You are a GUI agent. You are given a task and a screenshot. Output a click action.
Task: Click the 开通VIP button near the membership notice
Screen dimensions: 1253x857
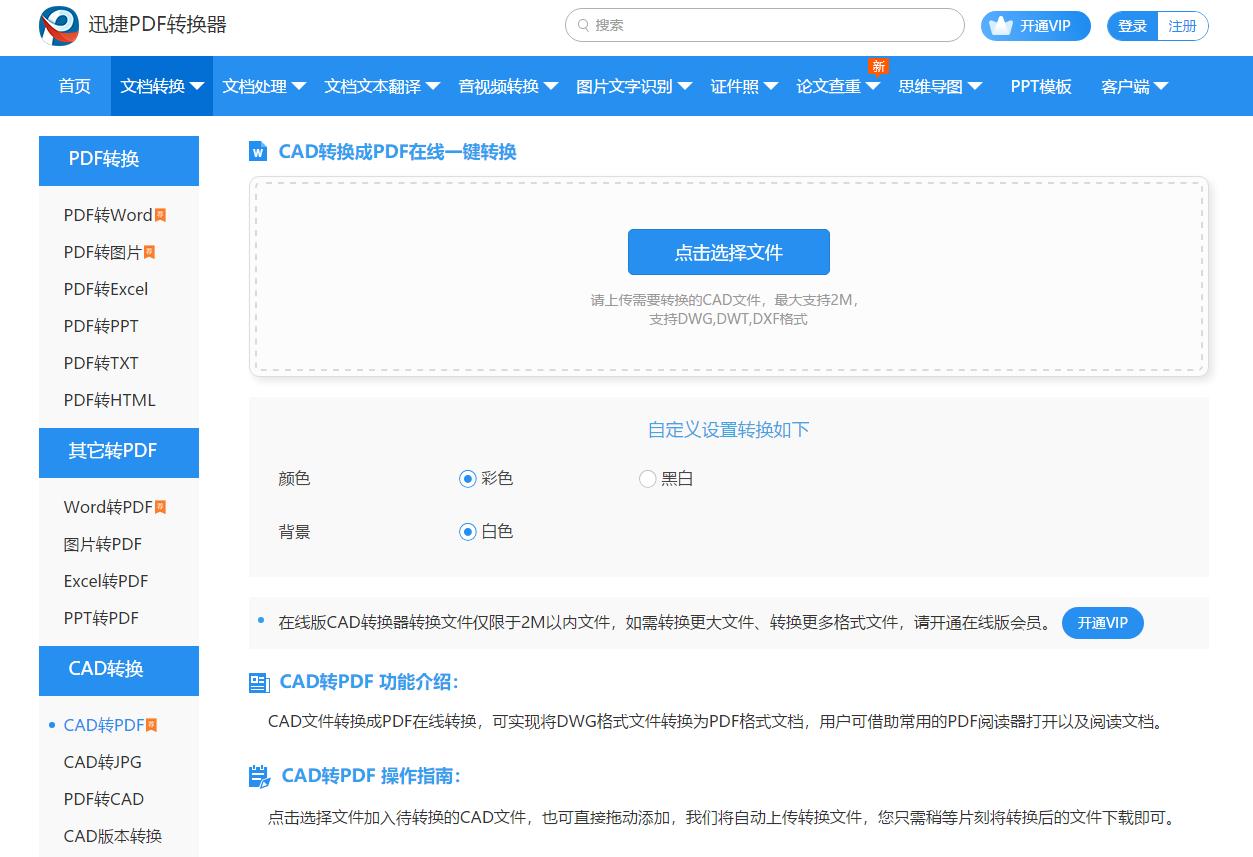[x=1102, y=622]
